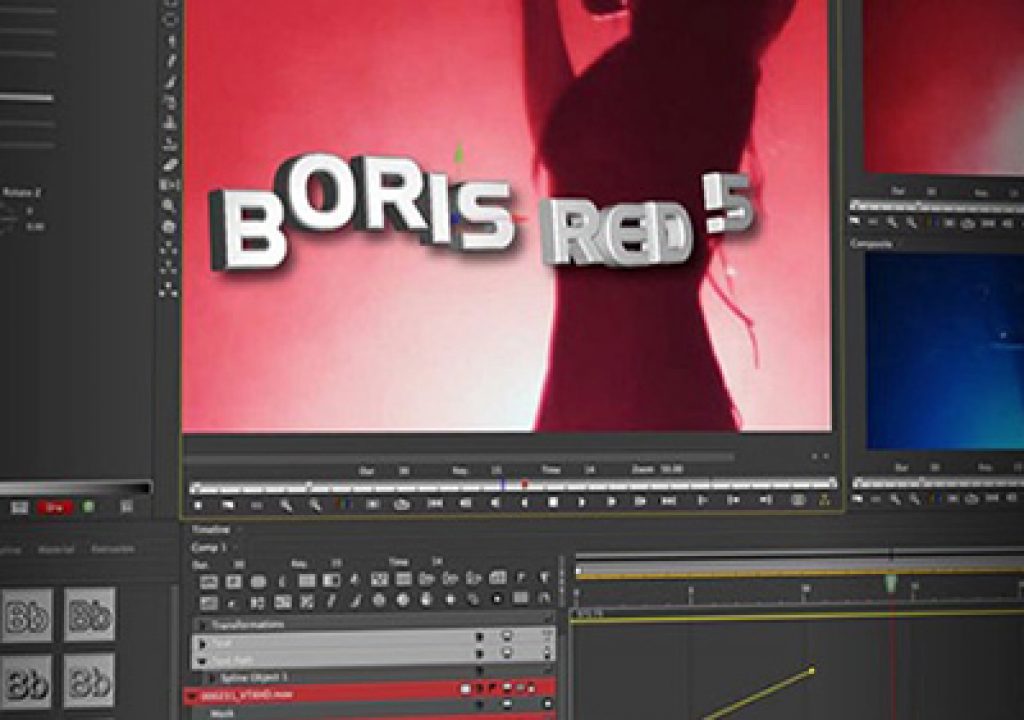1024x720 pixels.
Task: Click the blue preview thumbnail on the right
Action: coord(944,351)
